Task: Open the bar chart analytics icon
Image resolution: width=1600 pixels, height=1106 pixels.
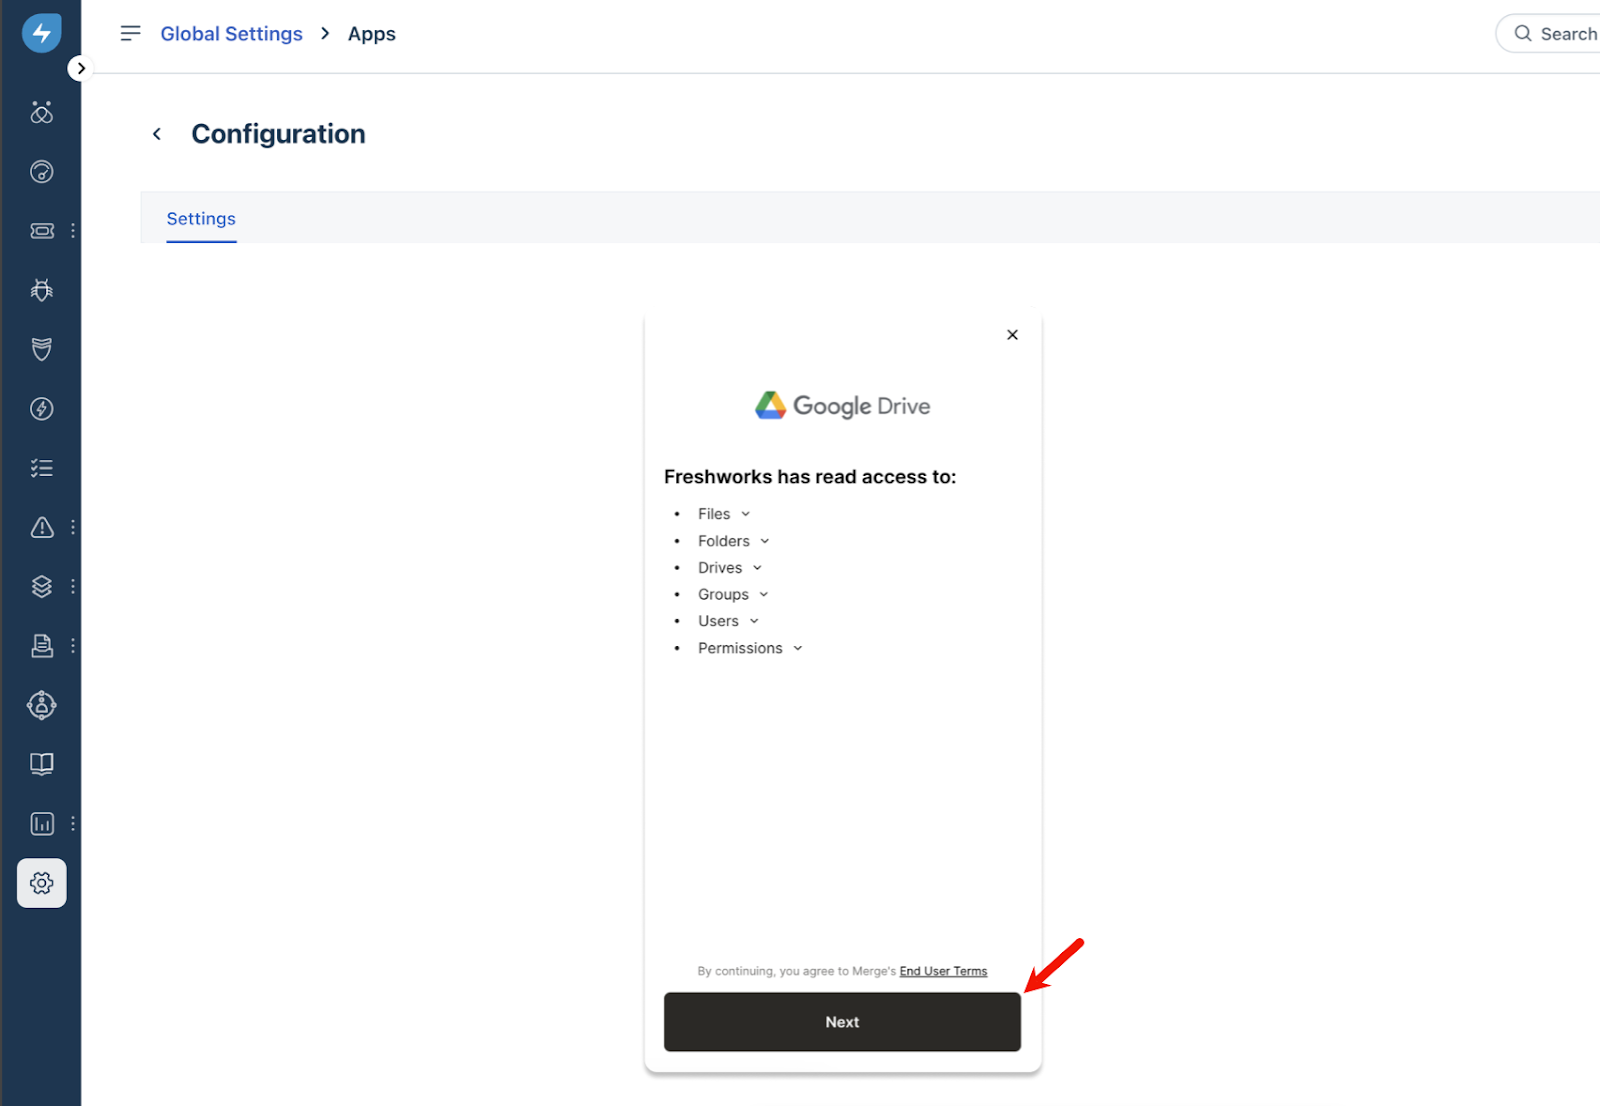Action: (42, 824)
